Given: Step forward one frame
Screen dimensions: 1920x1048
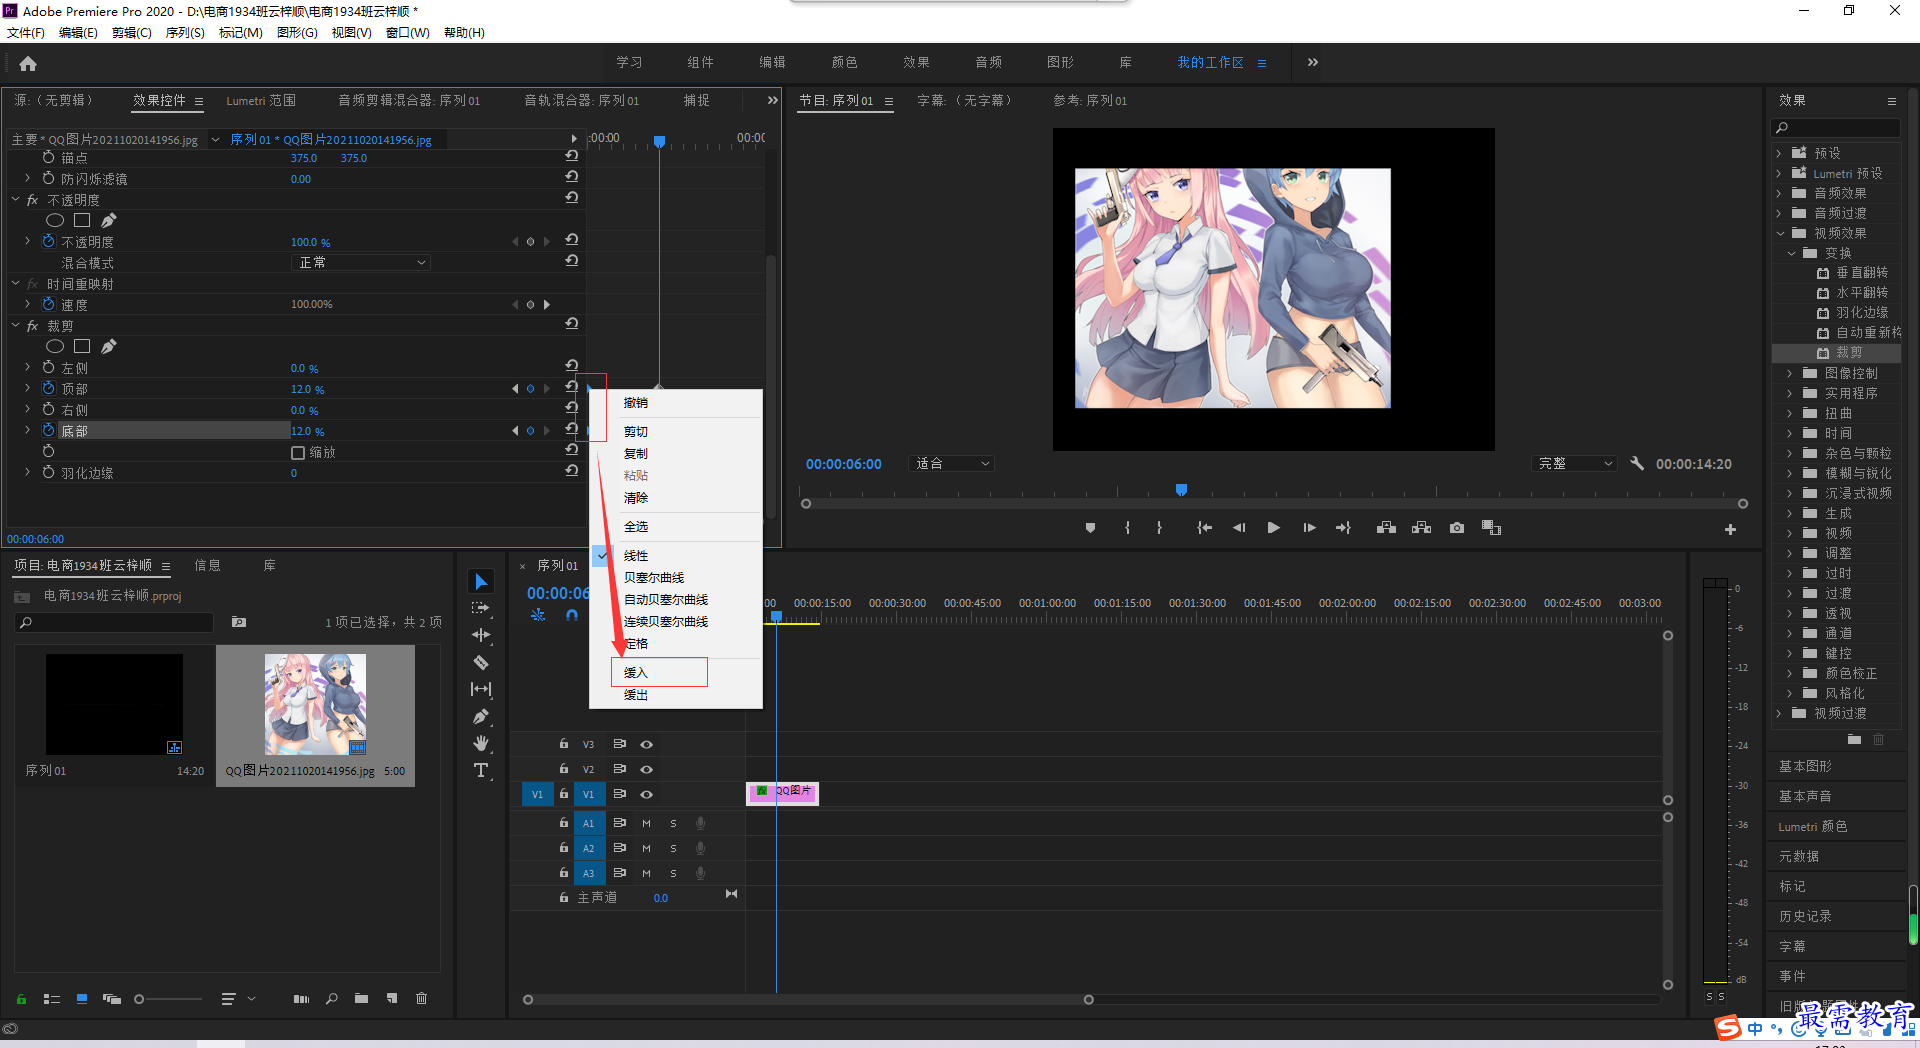Looking at the screenshot, I should tap(1309, 528).
